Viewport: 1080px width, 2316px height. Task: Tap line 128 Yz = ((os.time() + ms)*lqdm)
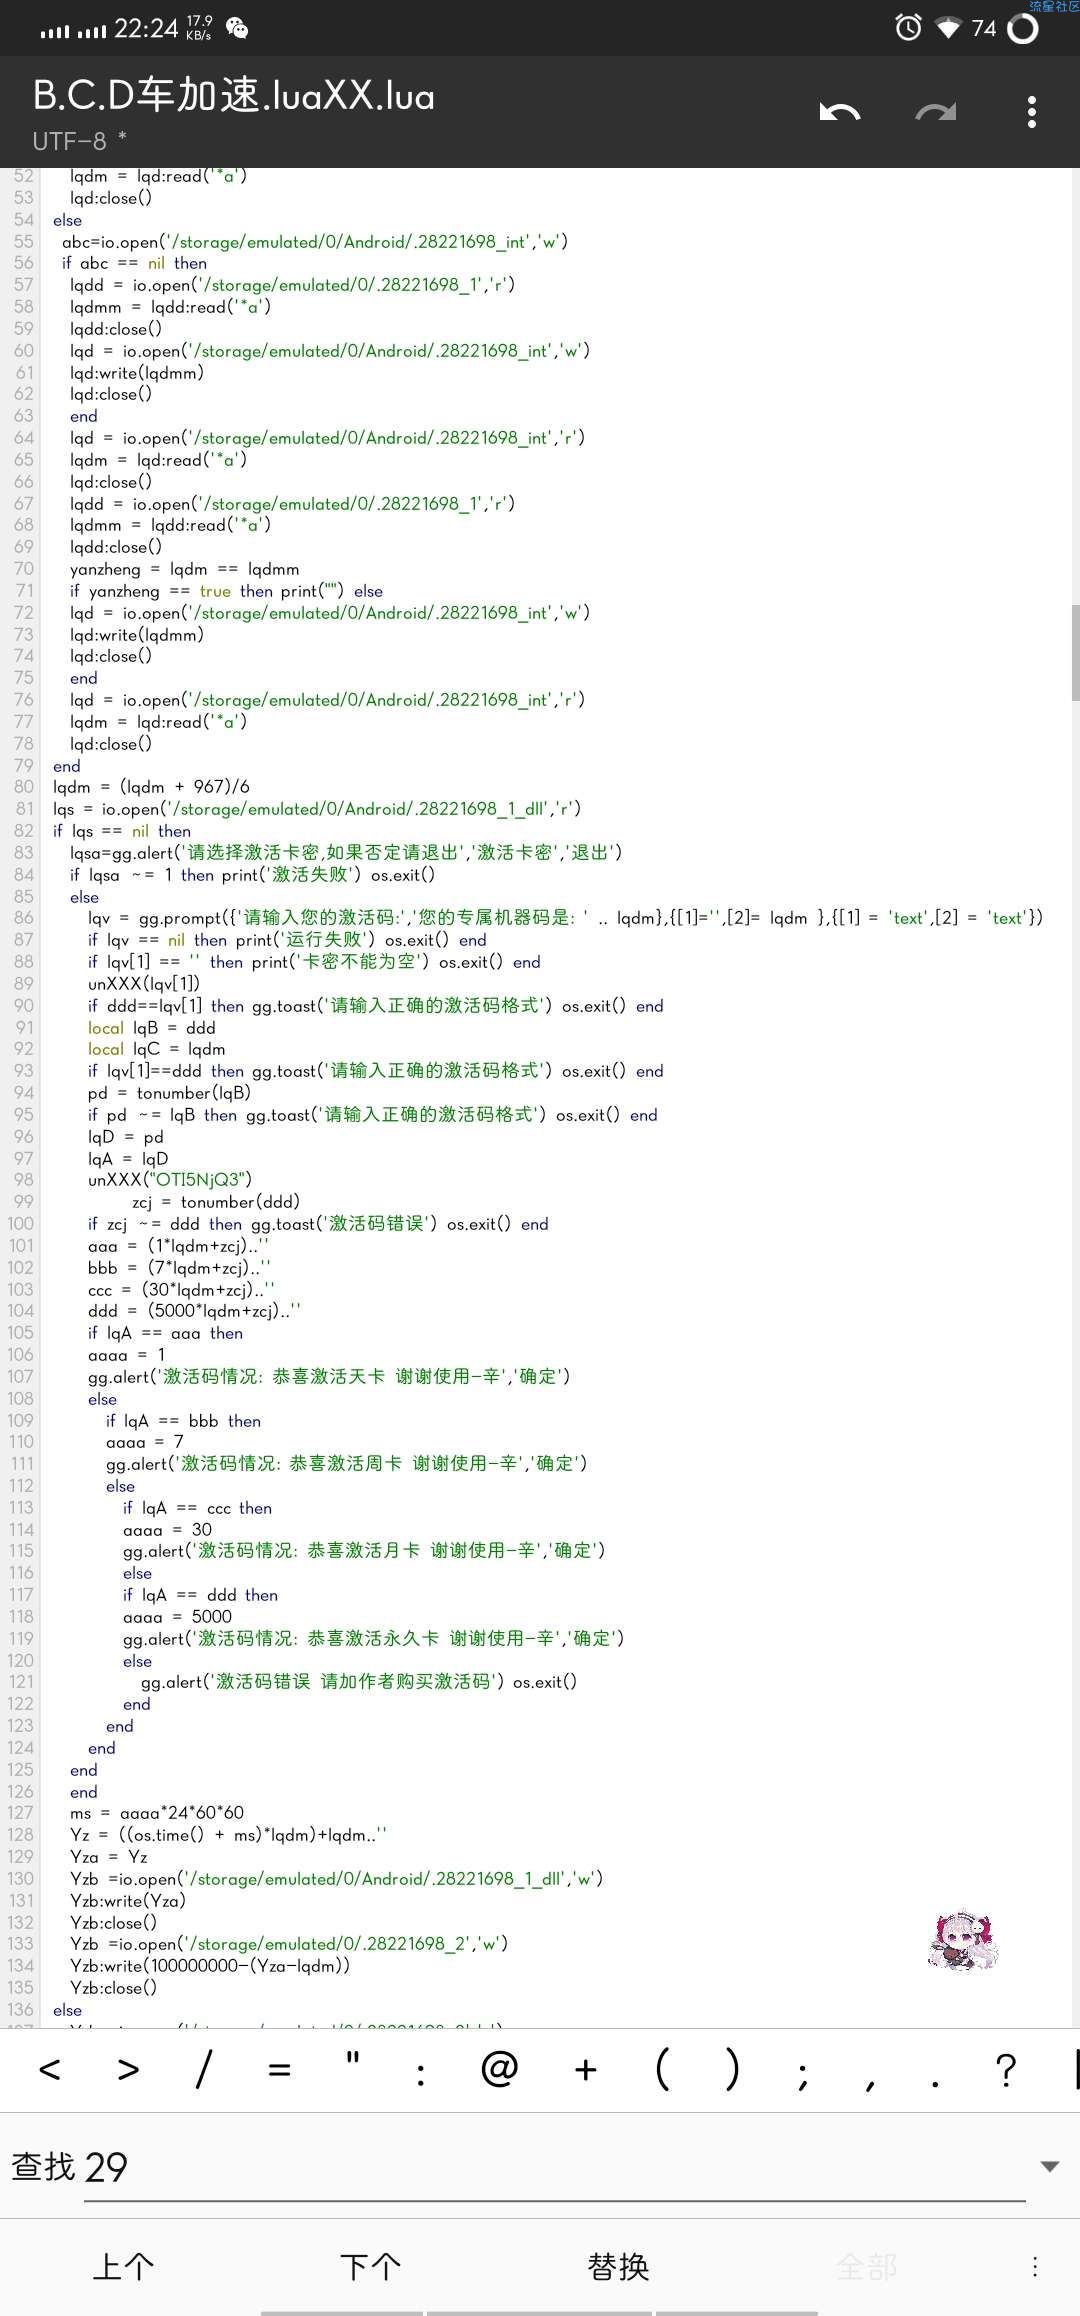[228, 1835]
